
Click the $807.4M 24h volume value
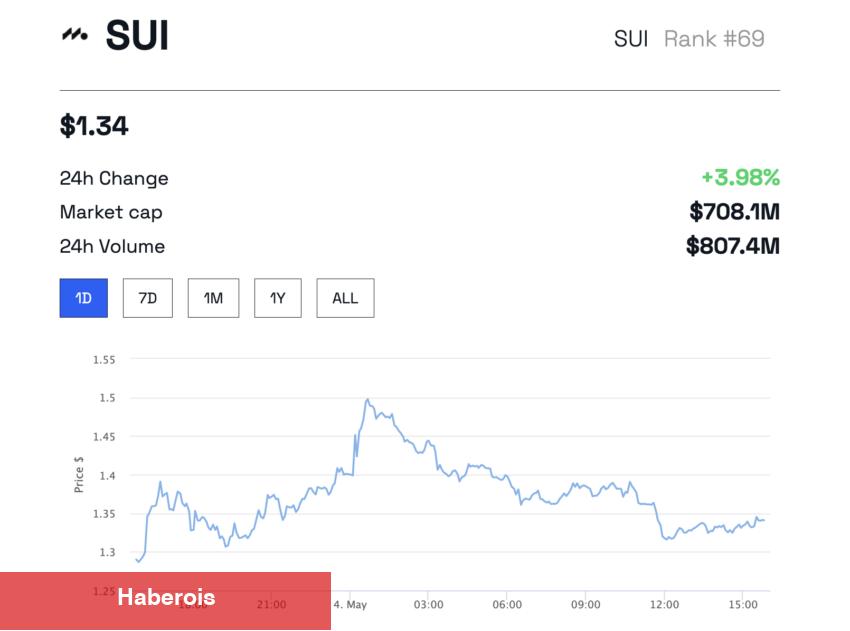(x=732, y=246)
